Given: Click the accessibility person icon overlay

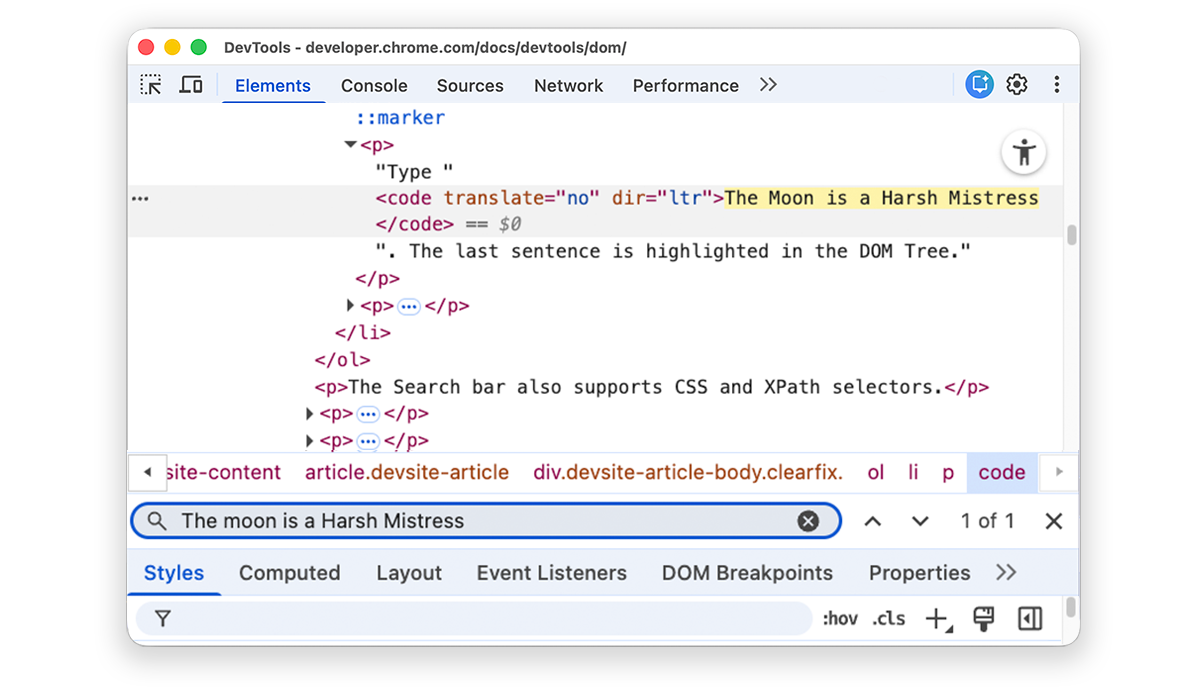Looking at the screenshot, I should (1023, 151).
